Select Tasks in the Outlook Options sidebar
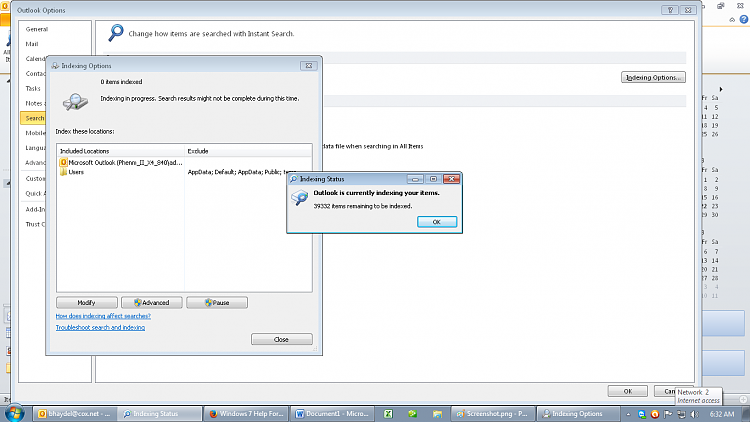 (33, 89)
